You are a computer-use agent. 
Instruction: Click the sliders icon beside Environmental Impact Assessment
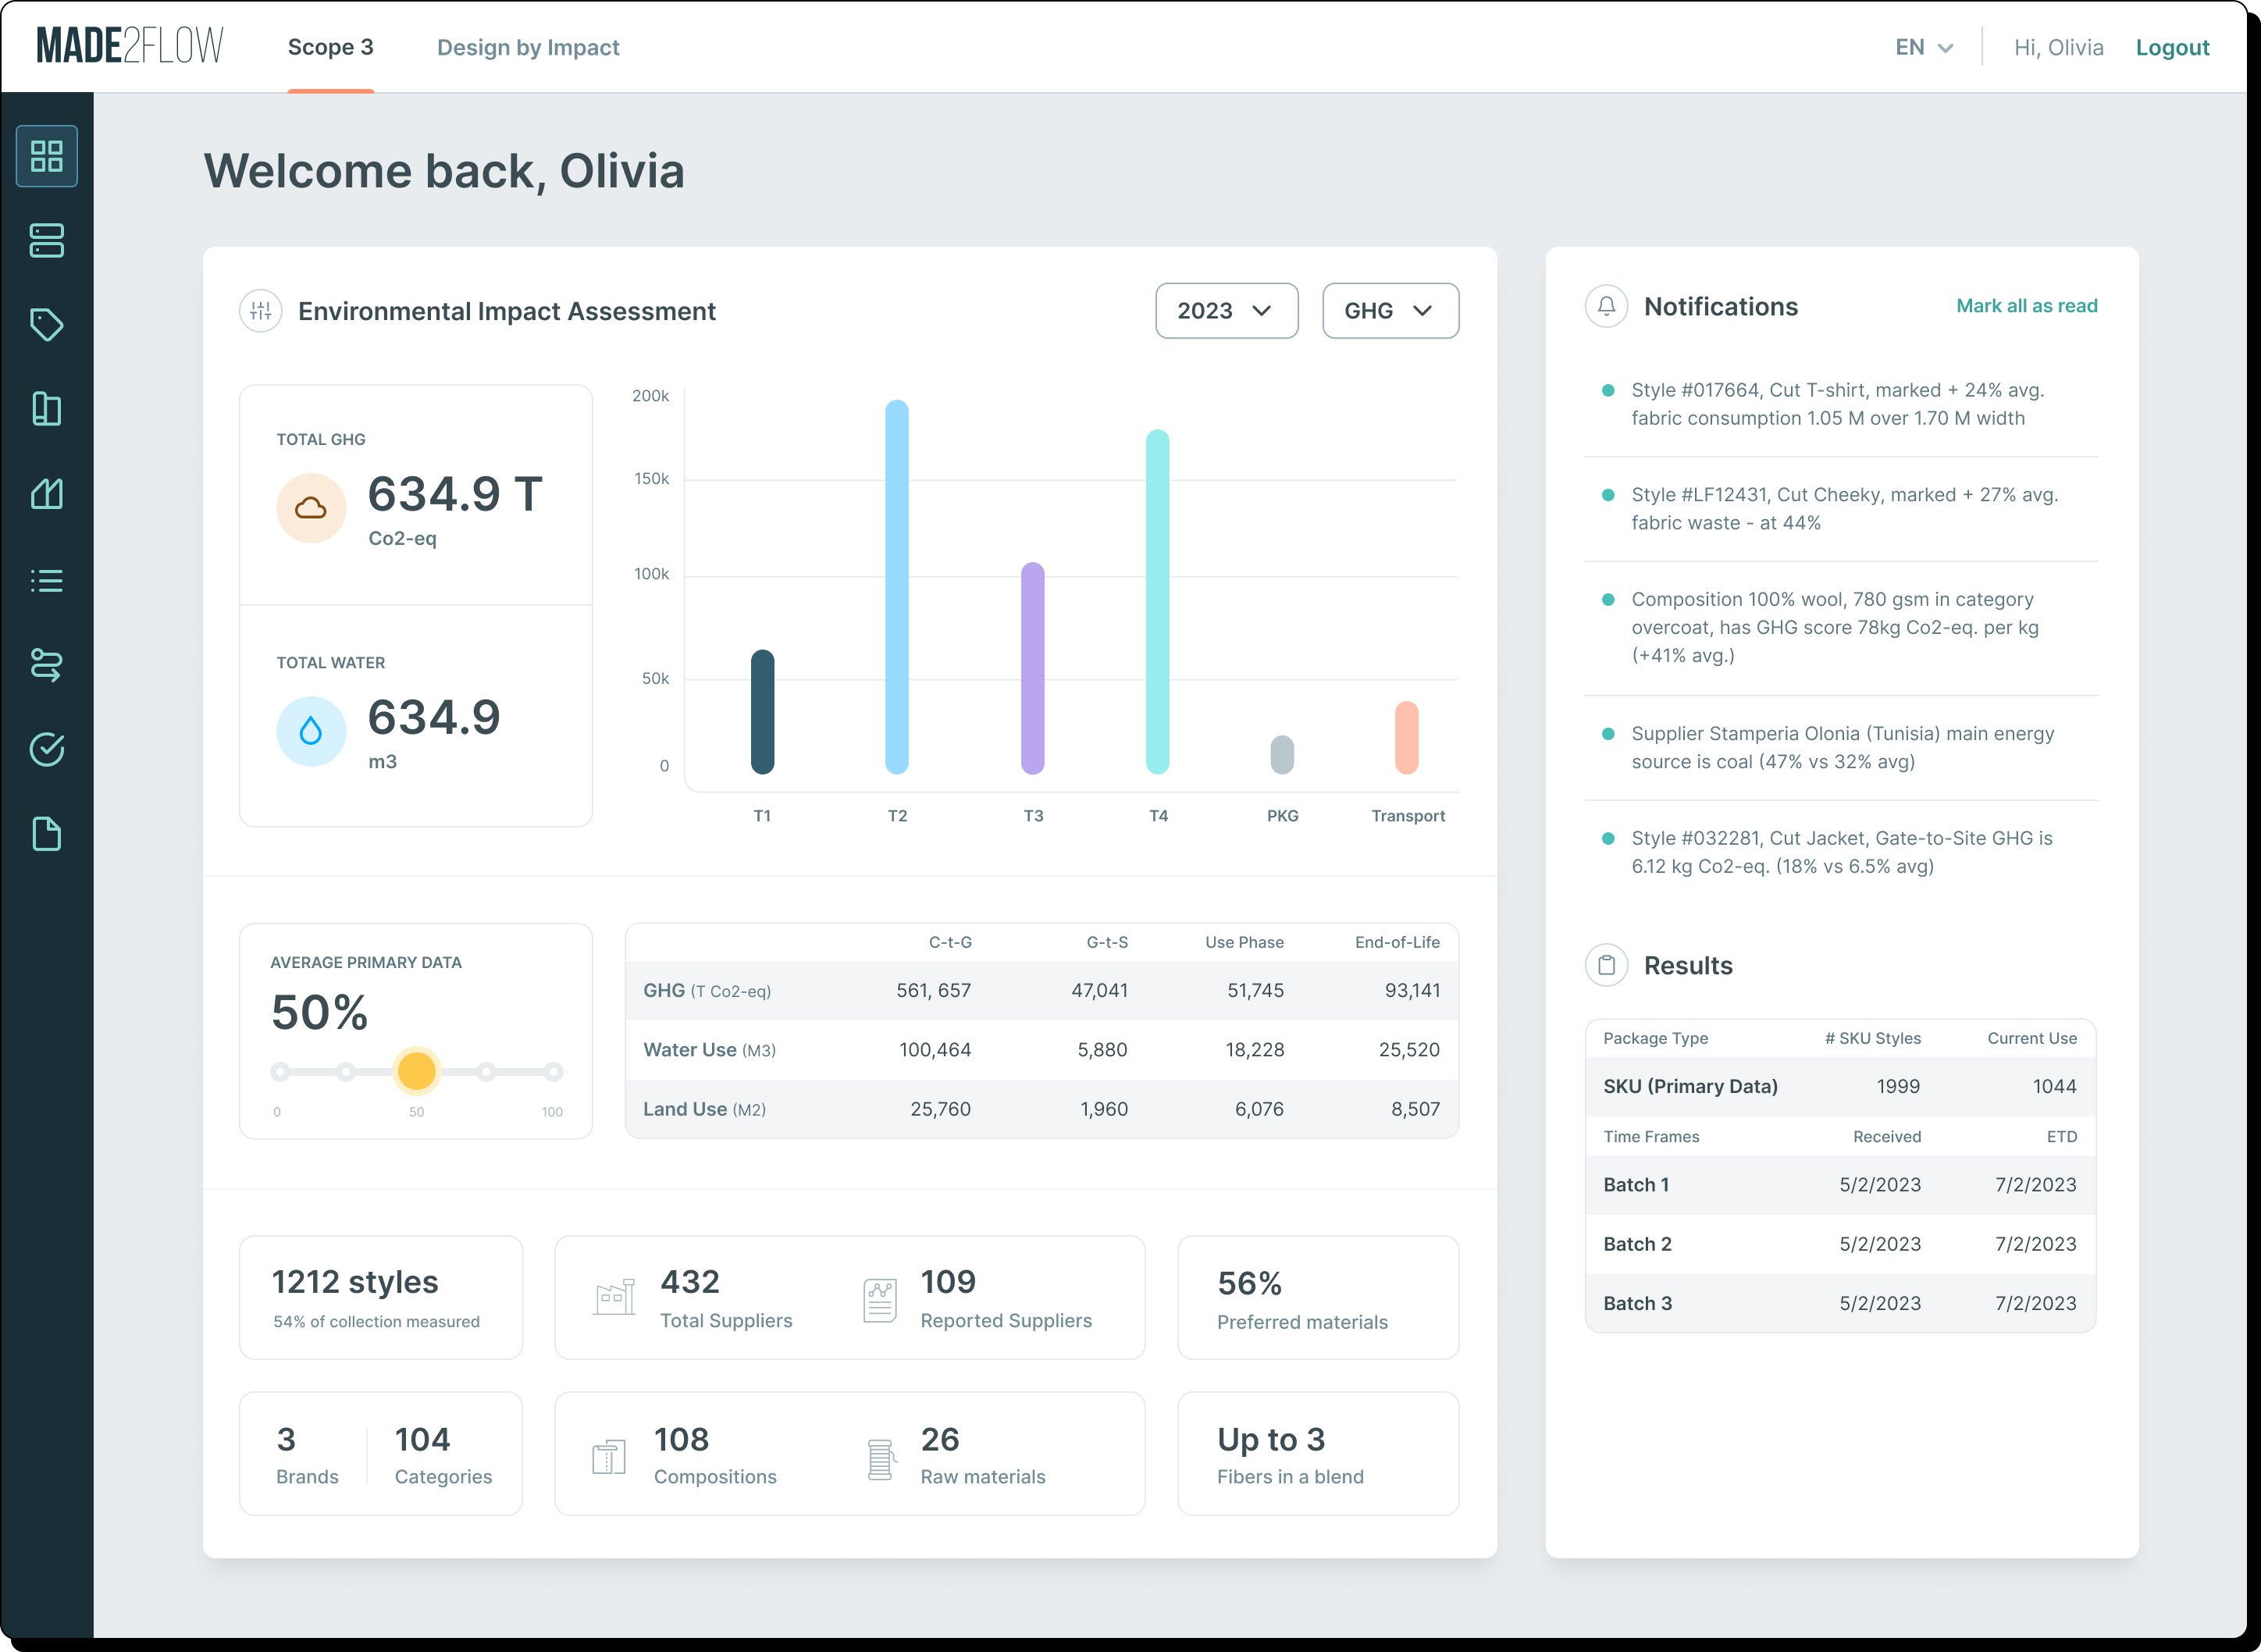pyautogui.click(x=261, y=311)
